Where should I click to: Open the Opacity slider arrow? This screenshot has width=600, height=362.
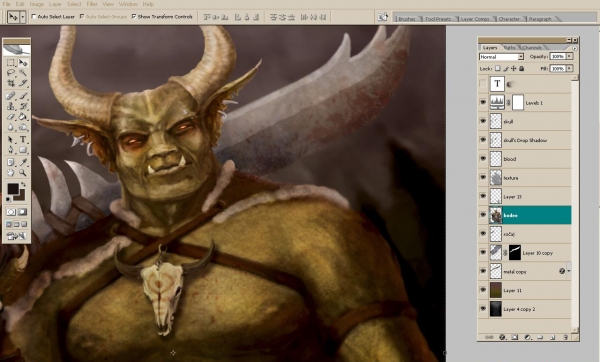[x=569, y=57]
